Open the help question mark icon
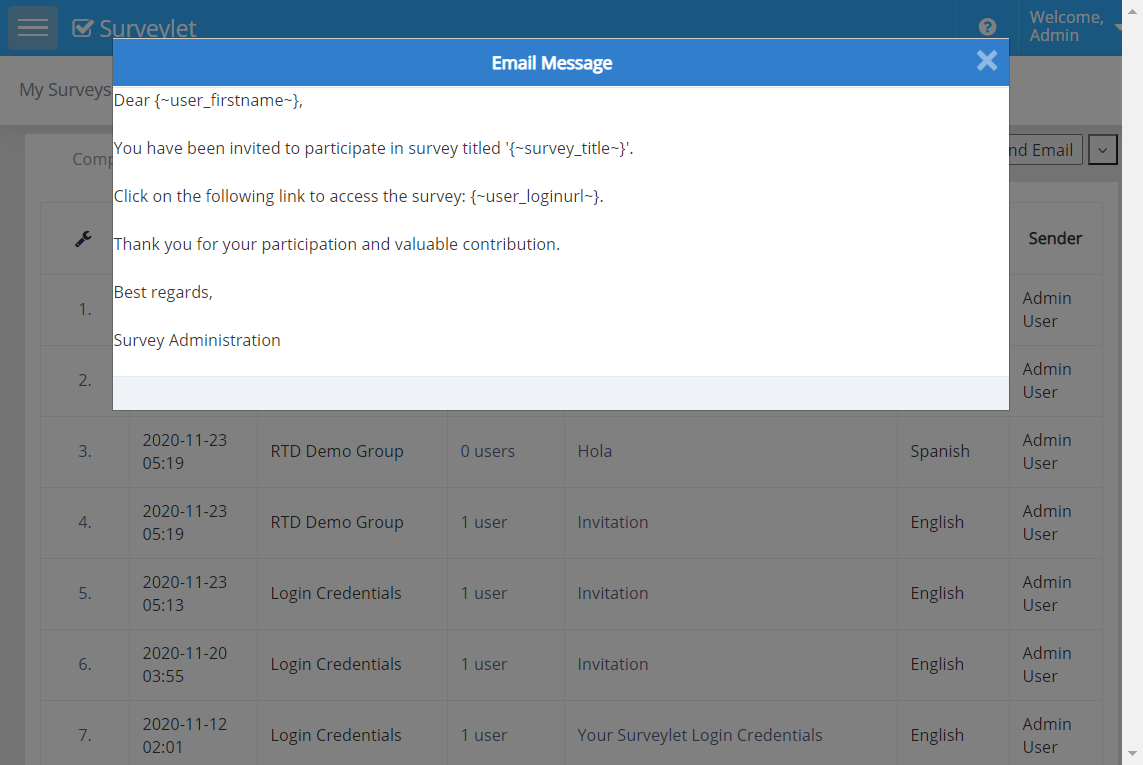Image resolution: width=1143 pixels, height=765 pixels. click(987, 27)
